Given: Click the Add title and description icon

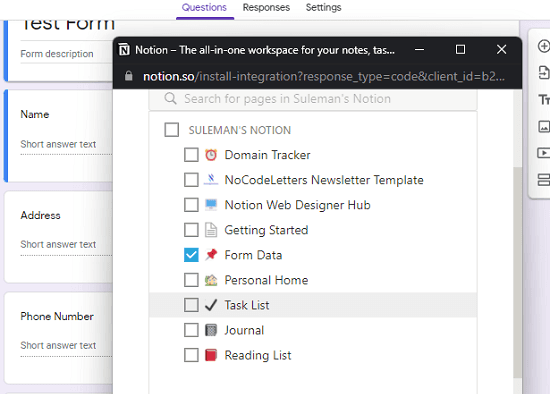Looking at the screenshot, I should click(544, 100).
